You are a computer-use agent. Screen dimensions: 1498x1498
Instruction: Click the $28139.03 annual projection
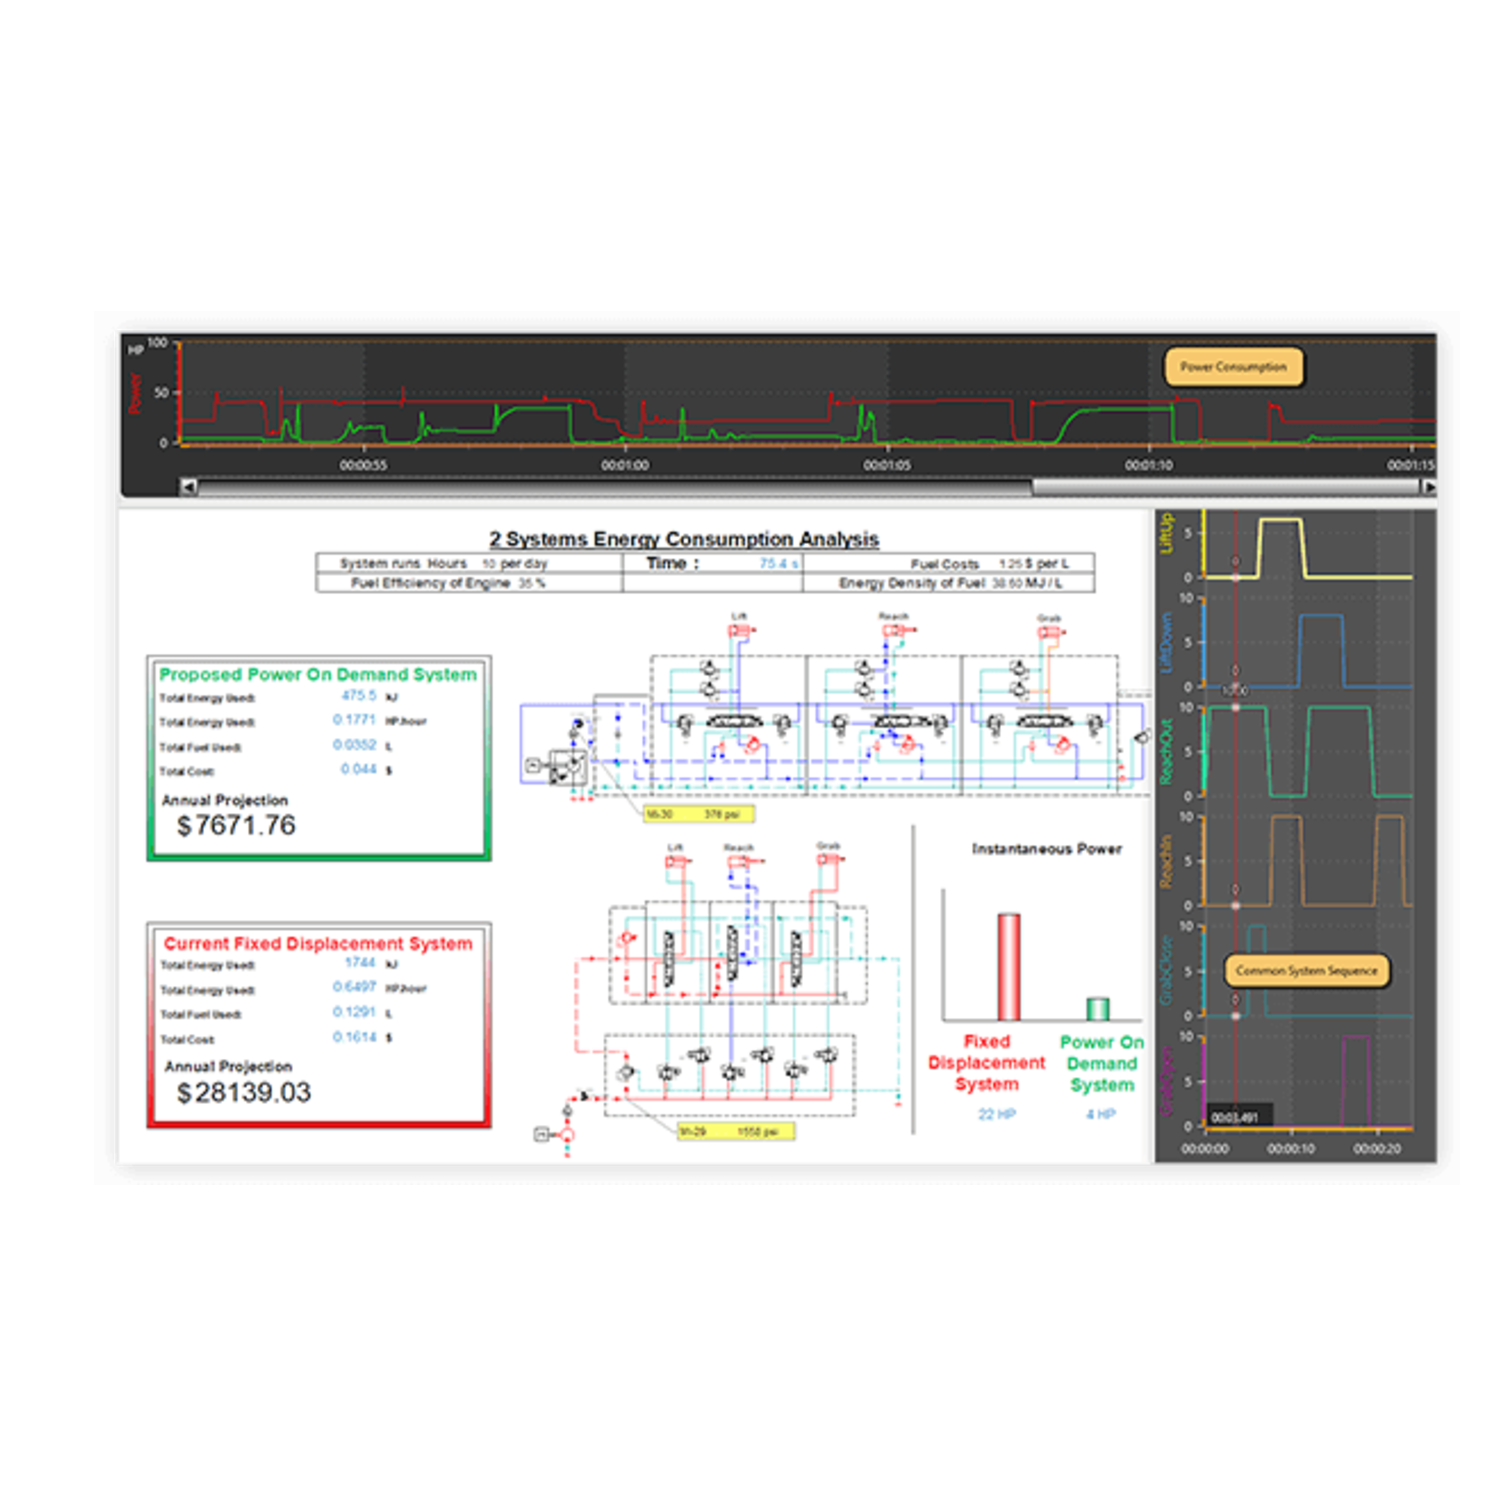pos(244,1092)
